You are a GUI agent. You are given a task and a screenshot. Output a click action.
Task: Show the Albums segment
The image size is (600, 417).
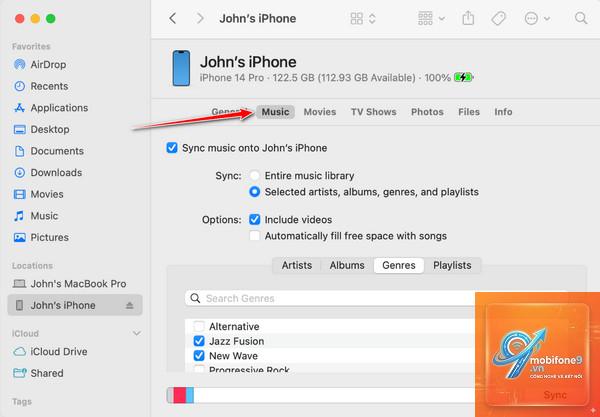[347, 265]
